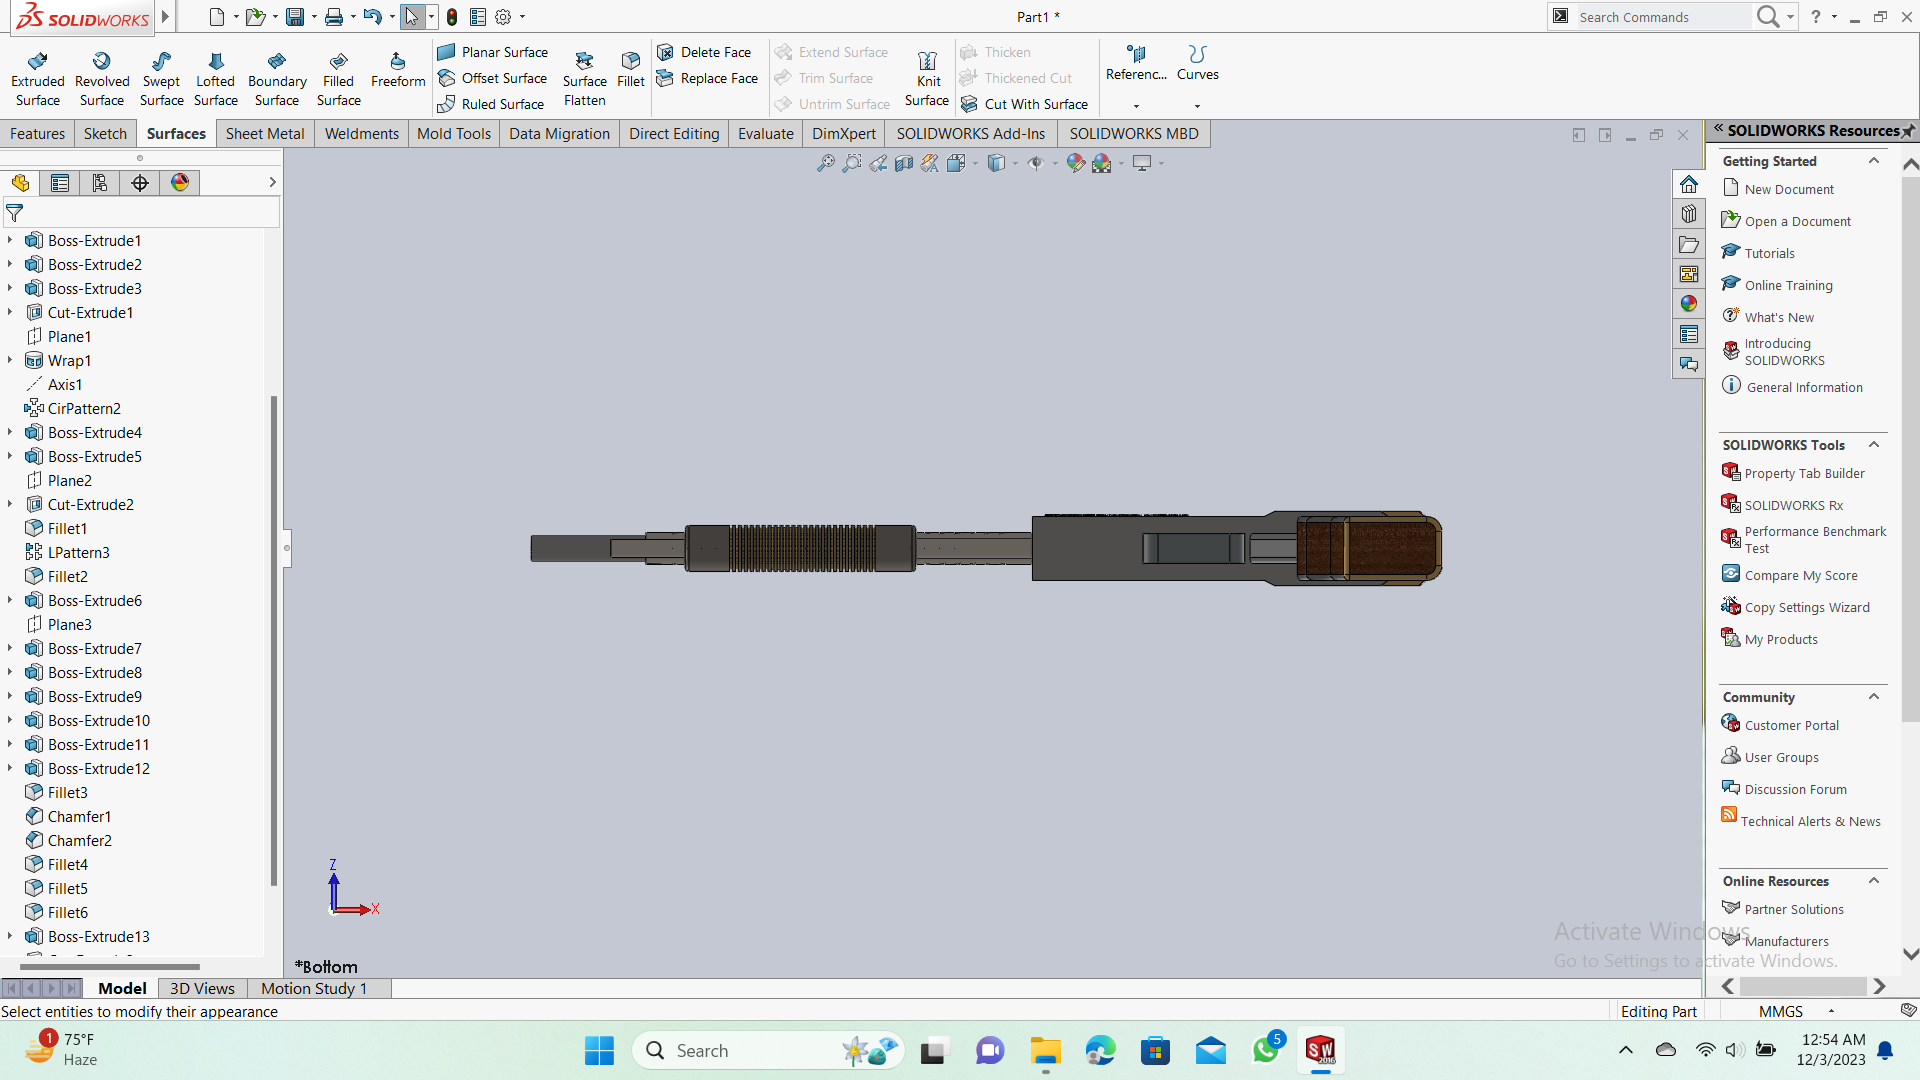Collapse the Getting Started section
The height and width of the screenshot is (1080, 1920).
tap(1874, 161)
